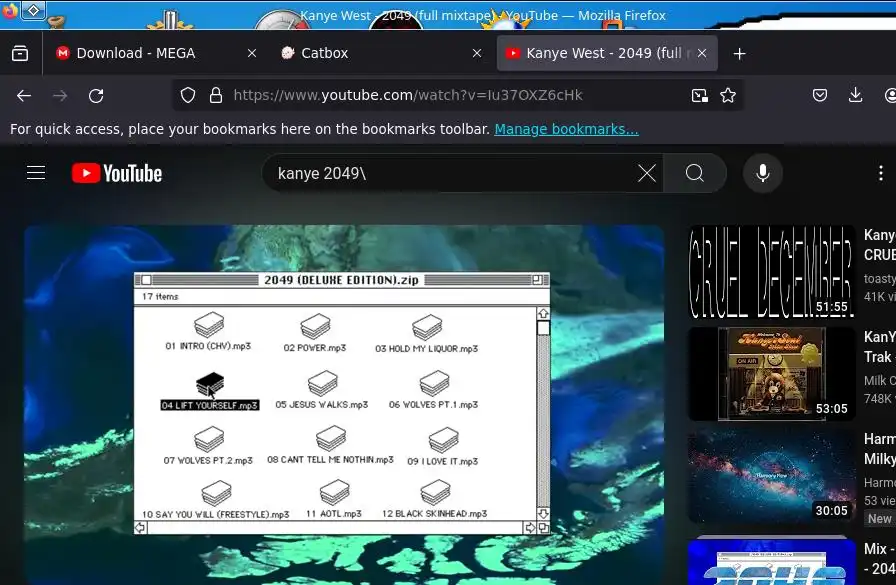Screen dimensions: 896x585
Task: Click the zip window's scroll down arrow
Action: point(543,514)
